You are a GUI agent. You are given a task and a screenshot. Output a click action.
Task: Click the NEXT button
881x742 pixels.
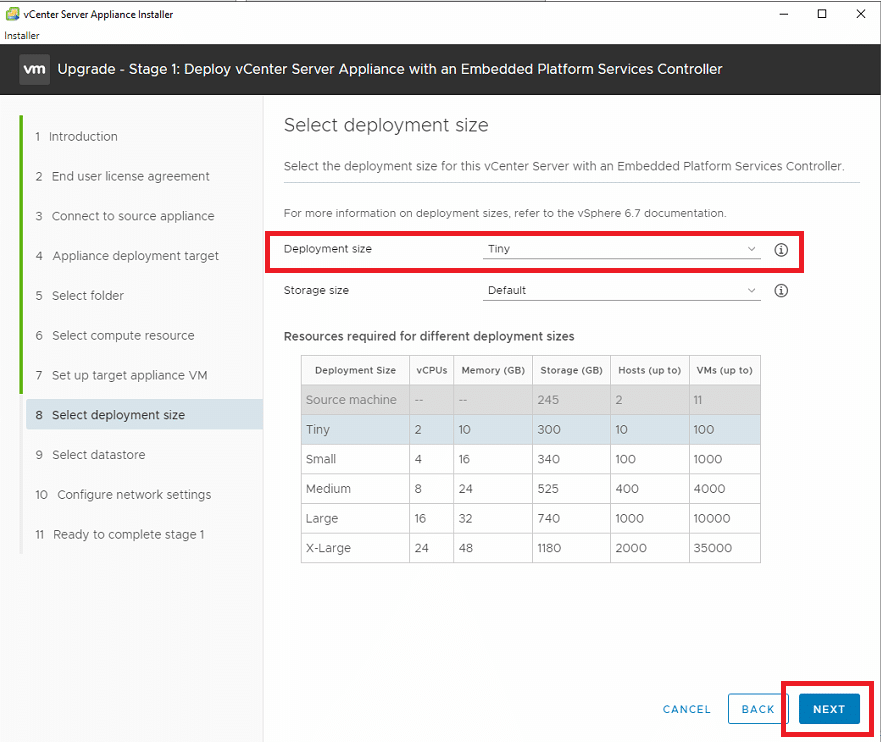pyautogui.click(x=829, y=709)
